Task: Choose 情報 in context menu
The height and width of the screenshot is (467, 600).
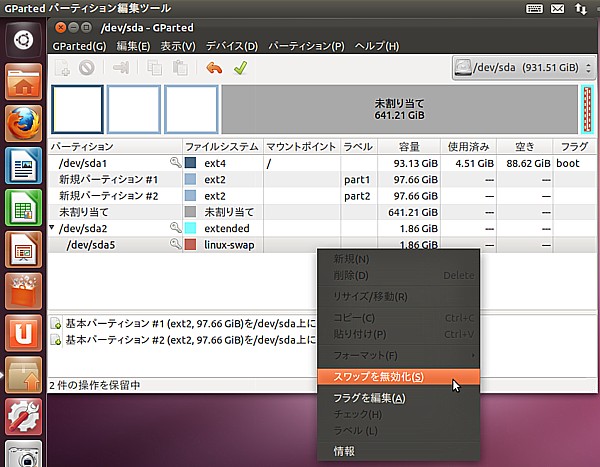Action: 398,452
